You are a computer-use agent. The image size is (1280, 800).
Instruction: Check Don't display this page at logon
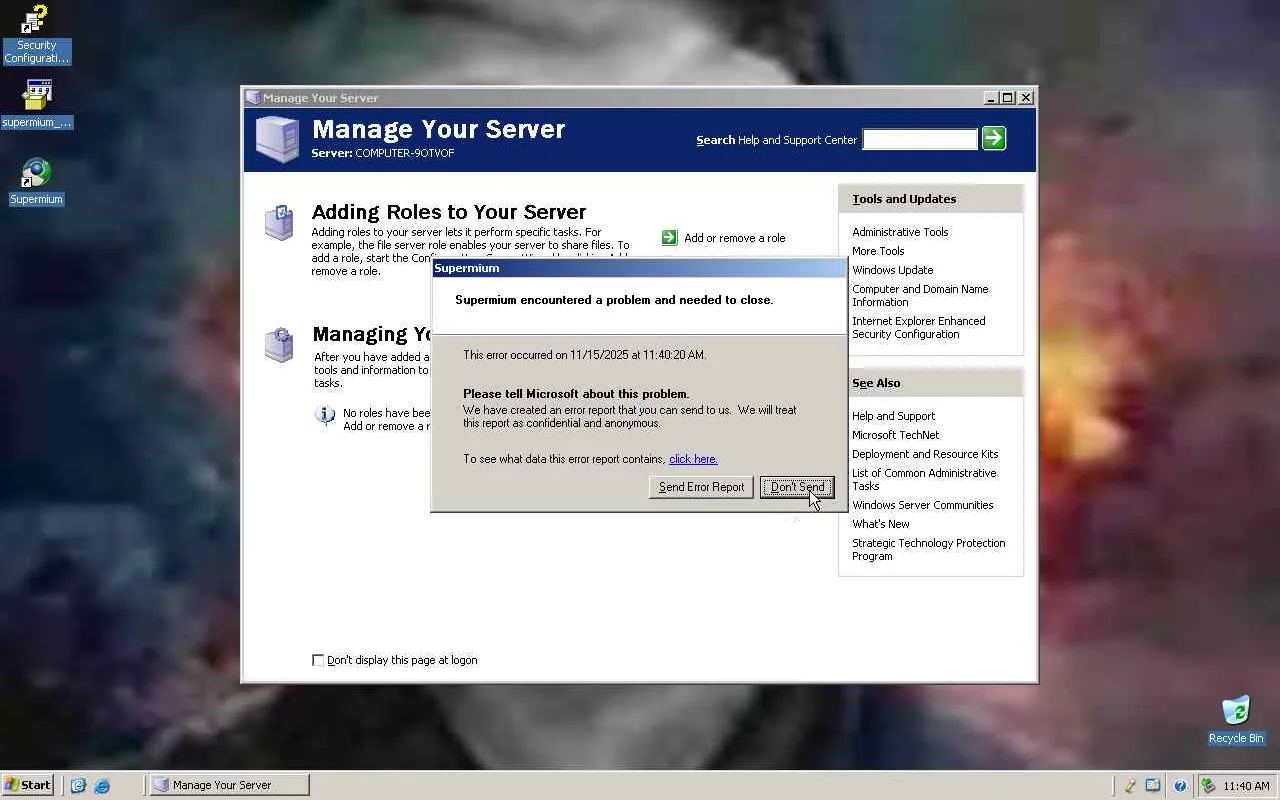[x=318, y=660]
